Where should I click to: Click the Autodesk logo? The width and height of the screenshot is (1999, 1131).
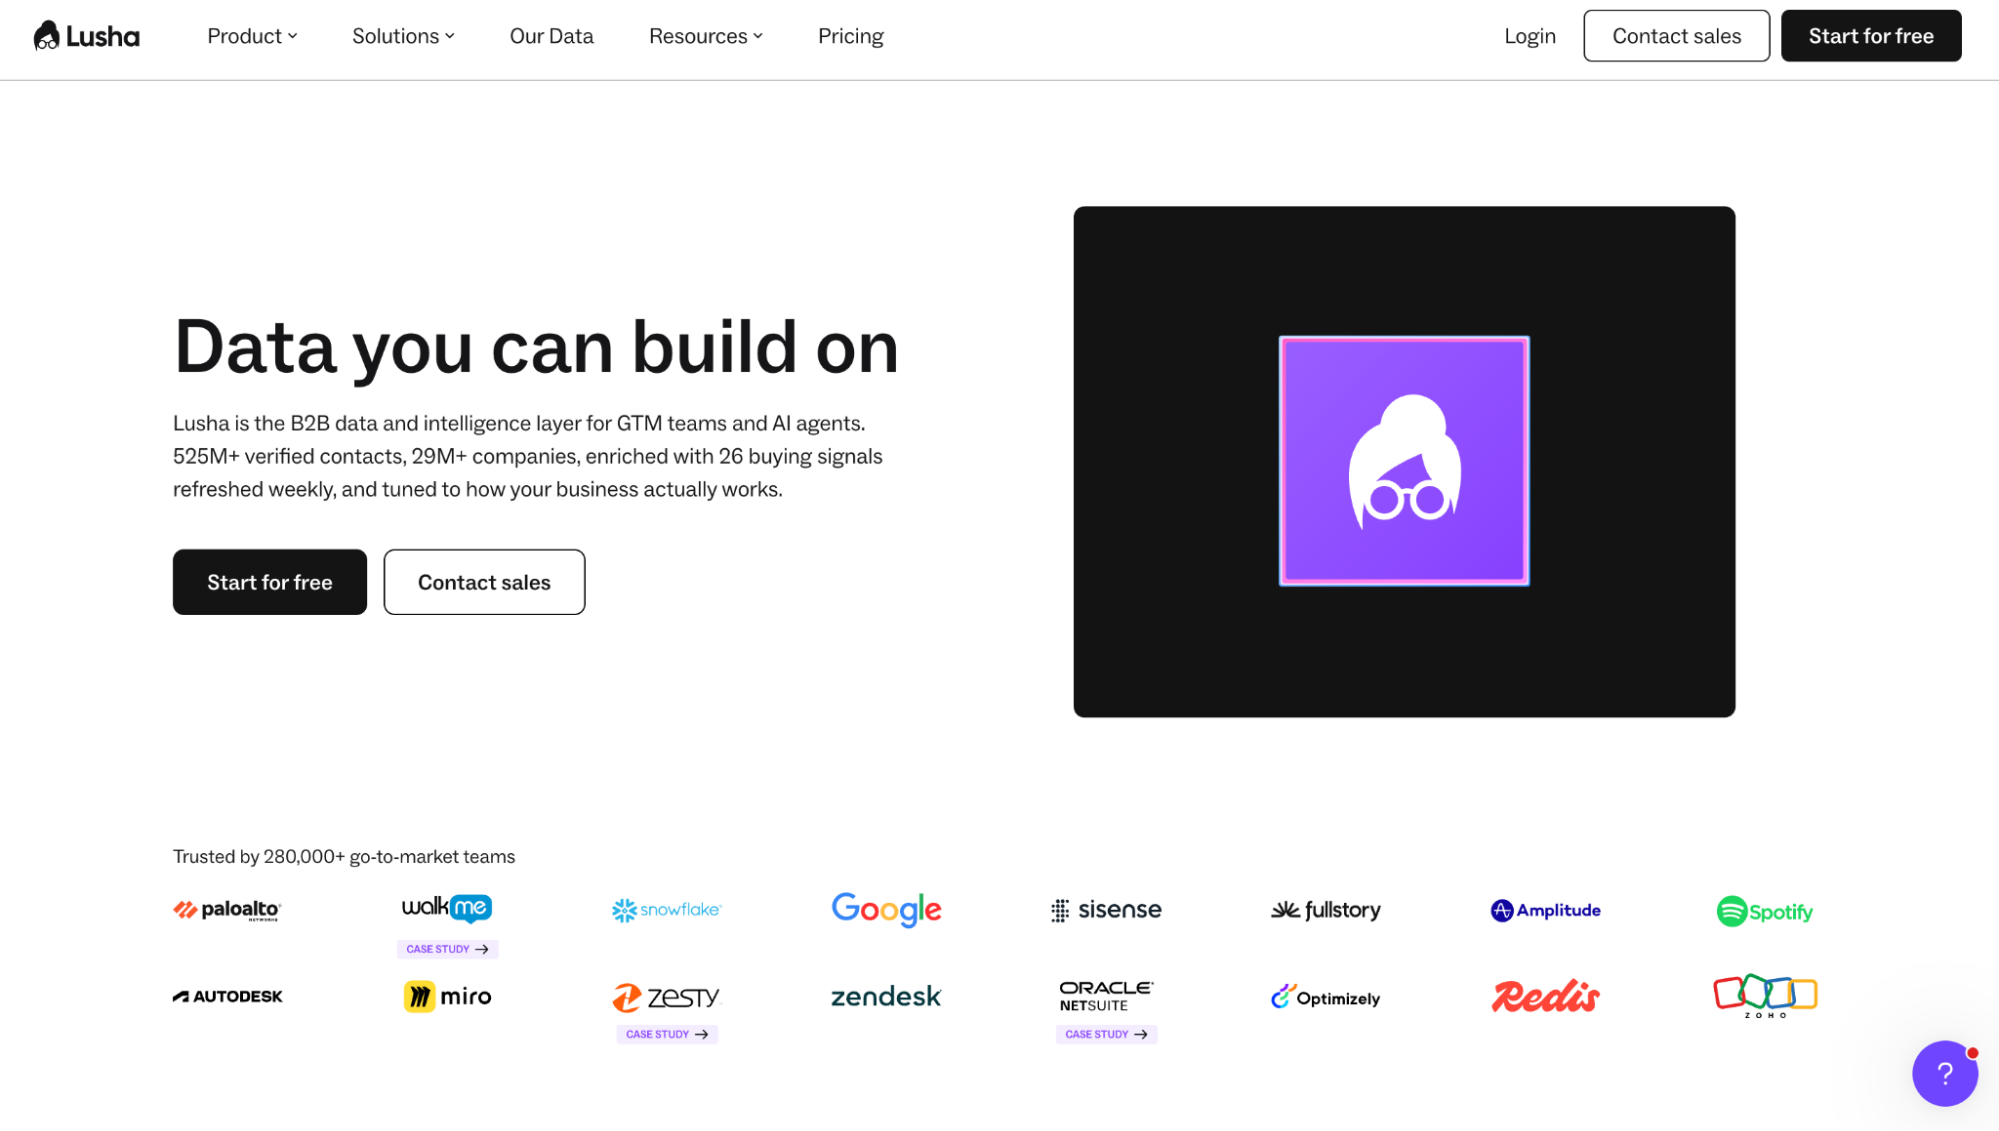click(228, 996)
